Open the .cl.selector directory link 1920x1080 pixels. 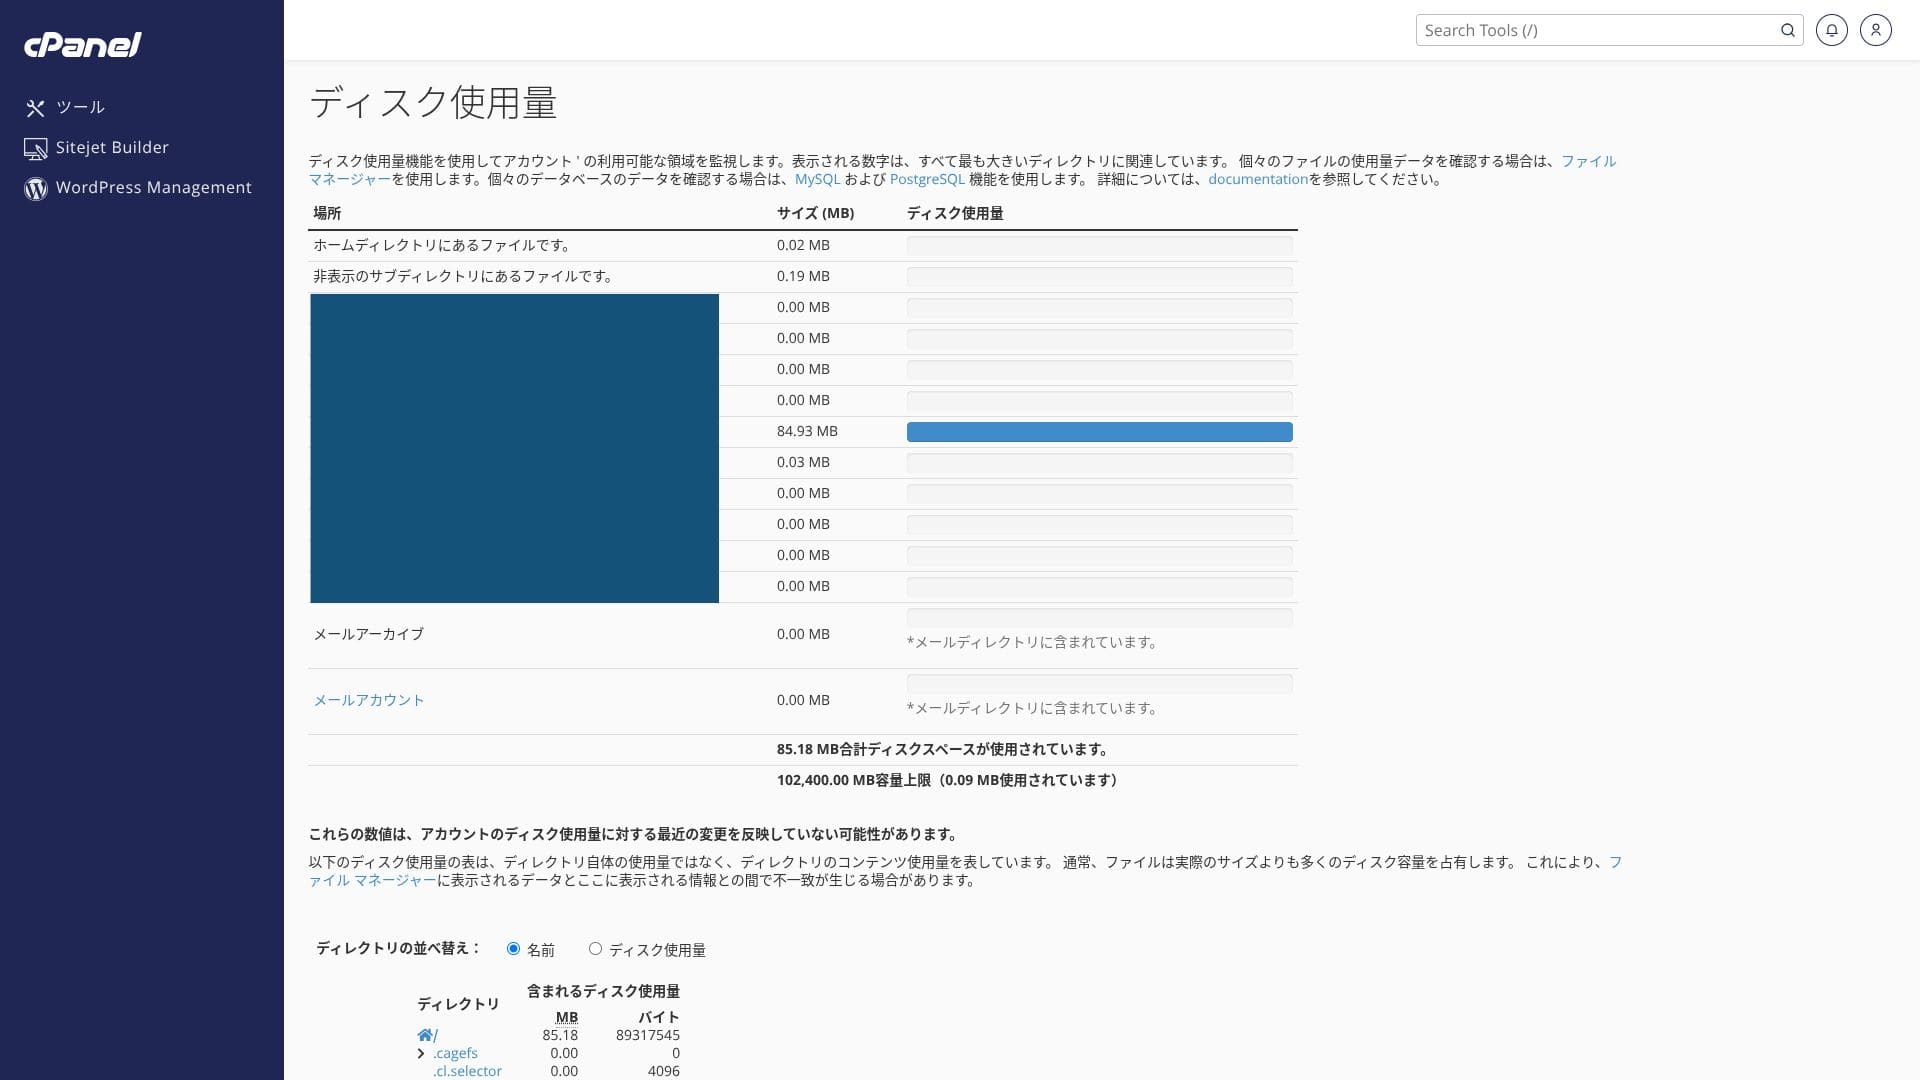pos(467,1071)
